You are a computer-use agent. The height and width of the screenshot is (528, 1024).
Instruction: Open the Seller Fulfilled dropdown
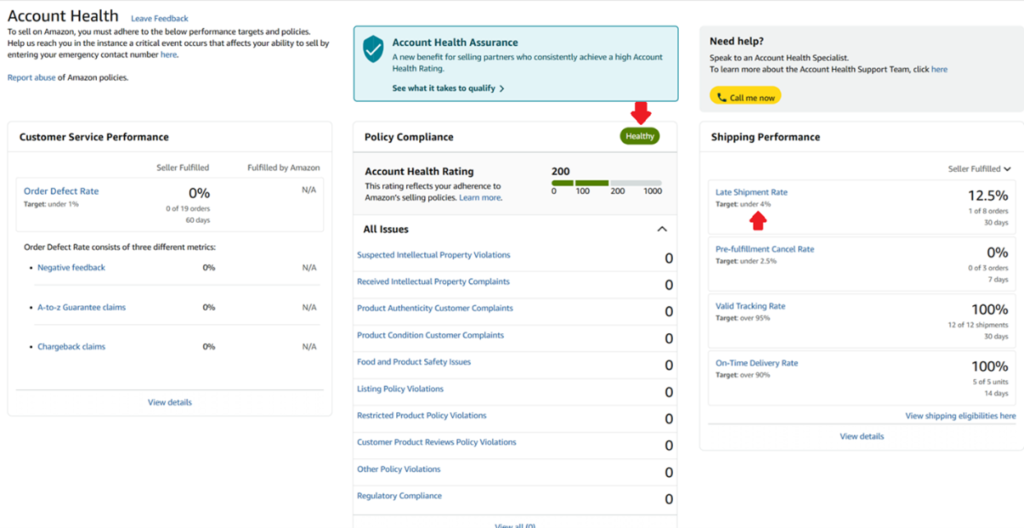(x=979, y=169)
